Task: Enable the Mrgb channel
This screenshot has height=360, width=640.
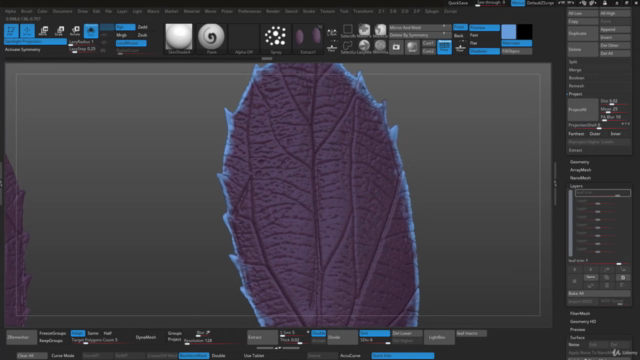Action: [122, 35]
